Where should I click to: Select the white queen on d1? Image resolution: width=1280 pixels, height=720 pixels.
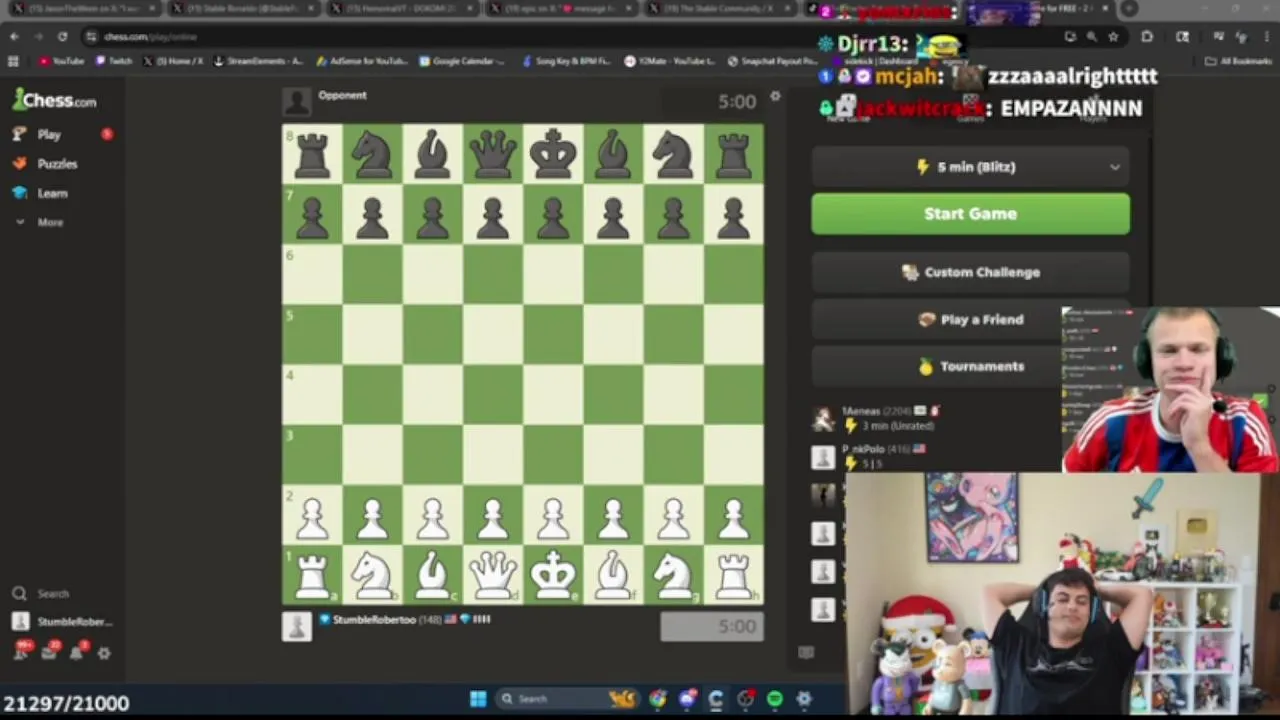pyautogui.click(x=492, y=574)
